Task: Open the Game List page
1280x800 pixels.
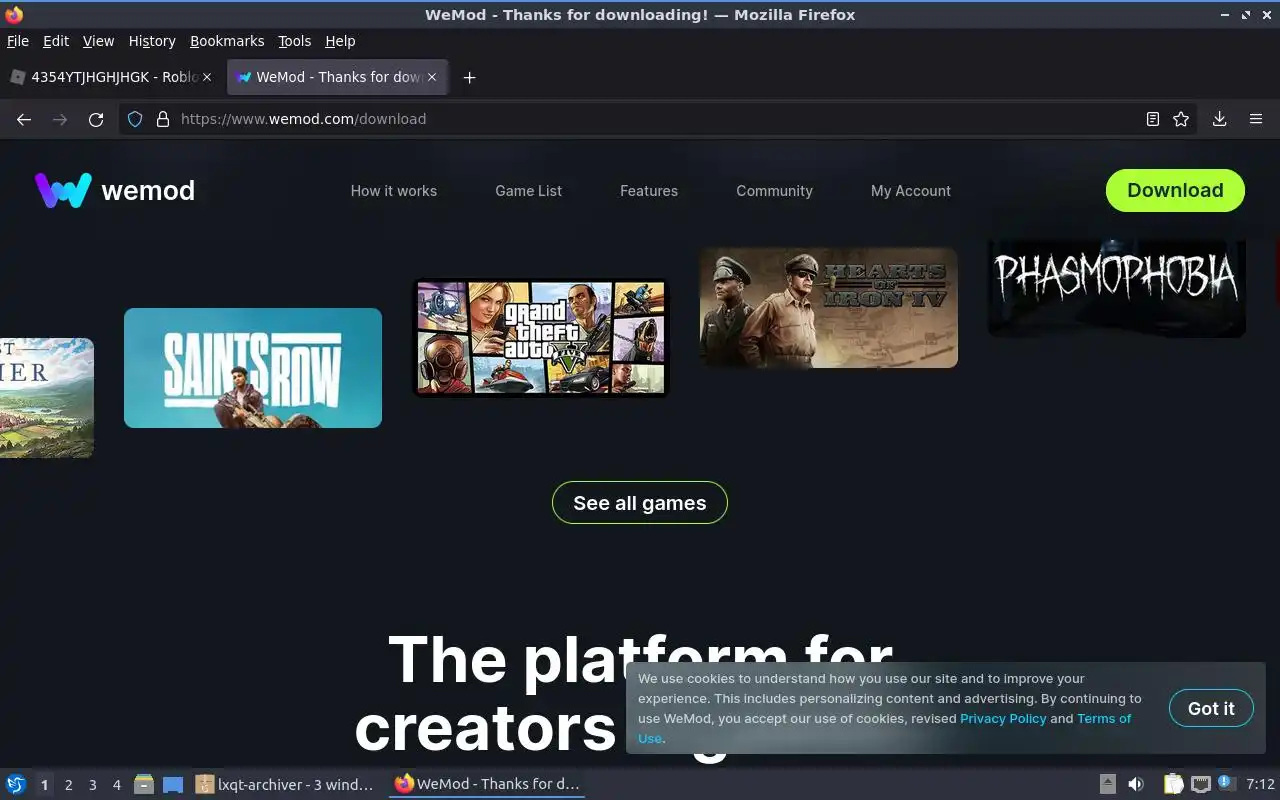Action: point(528,191)
